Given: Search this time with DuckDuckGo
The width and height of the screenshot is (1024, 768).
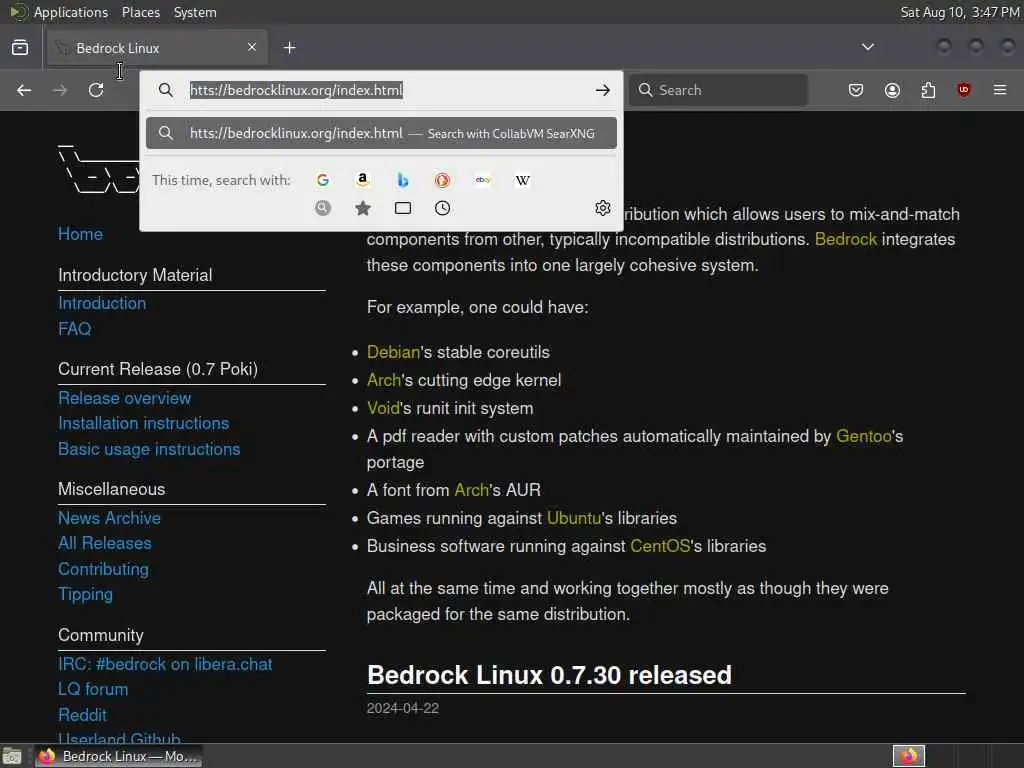Looking at the screenshot, I should [443, 180].
